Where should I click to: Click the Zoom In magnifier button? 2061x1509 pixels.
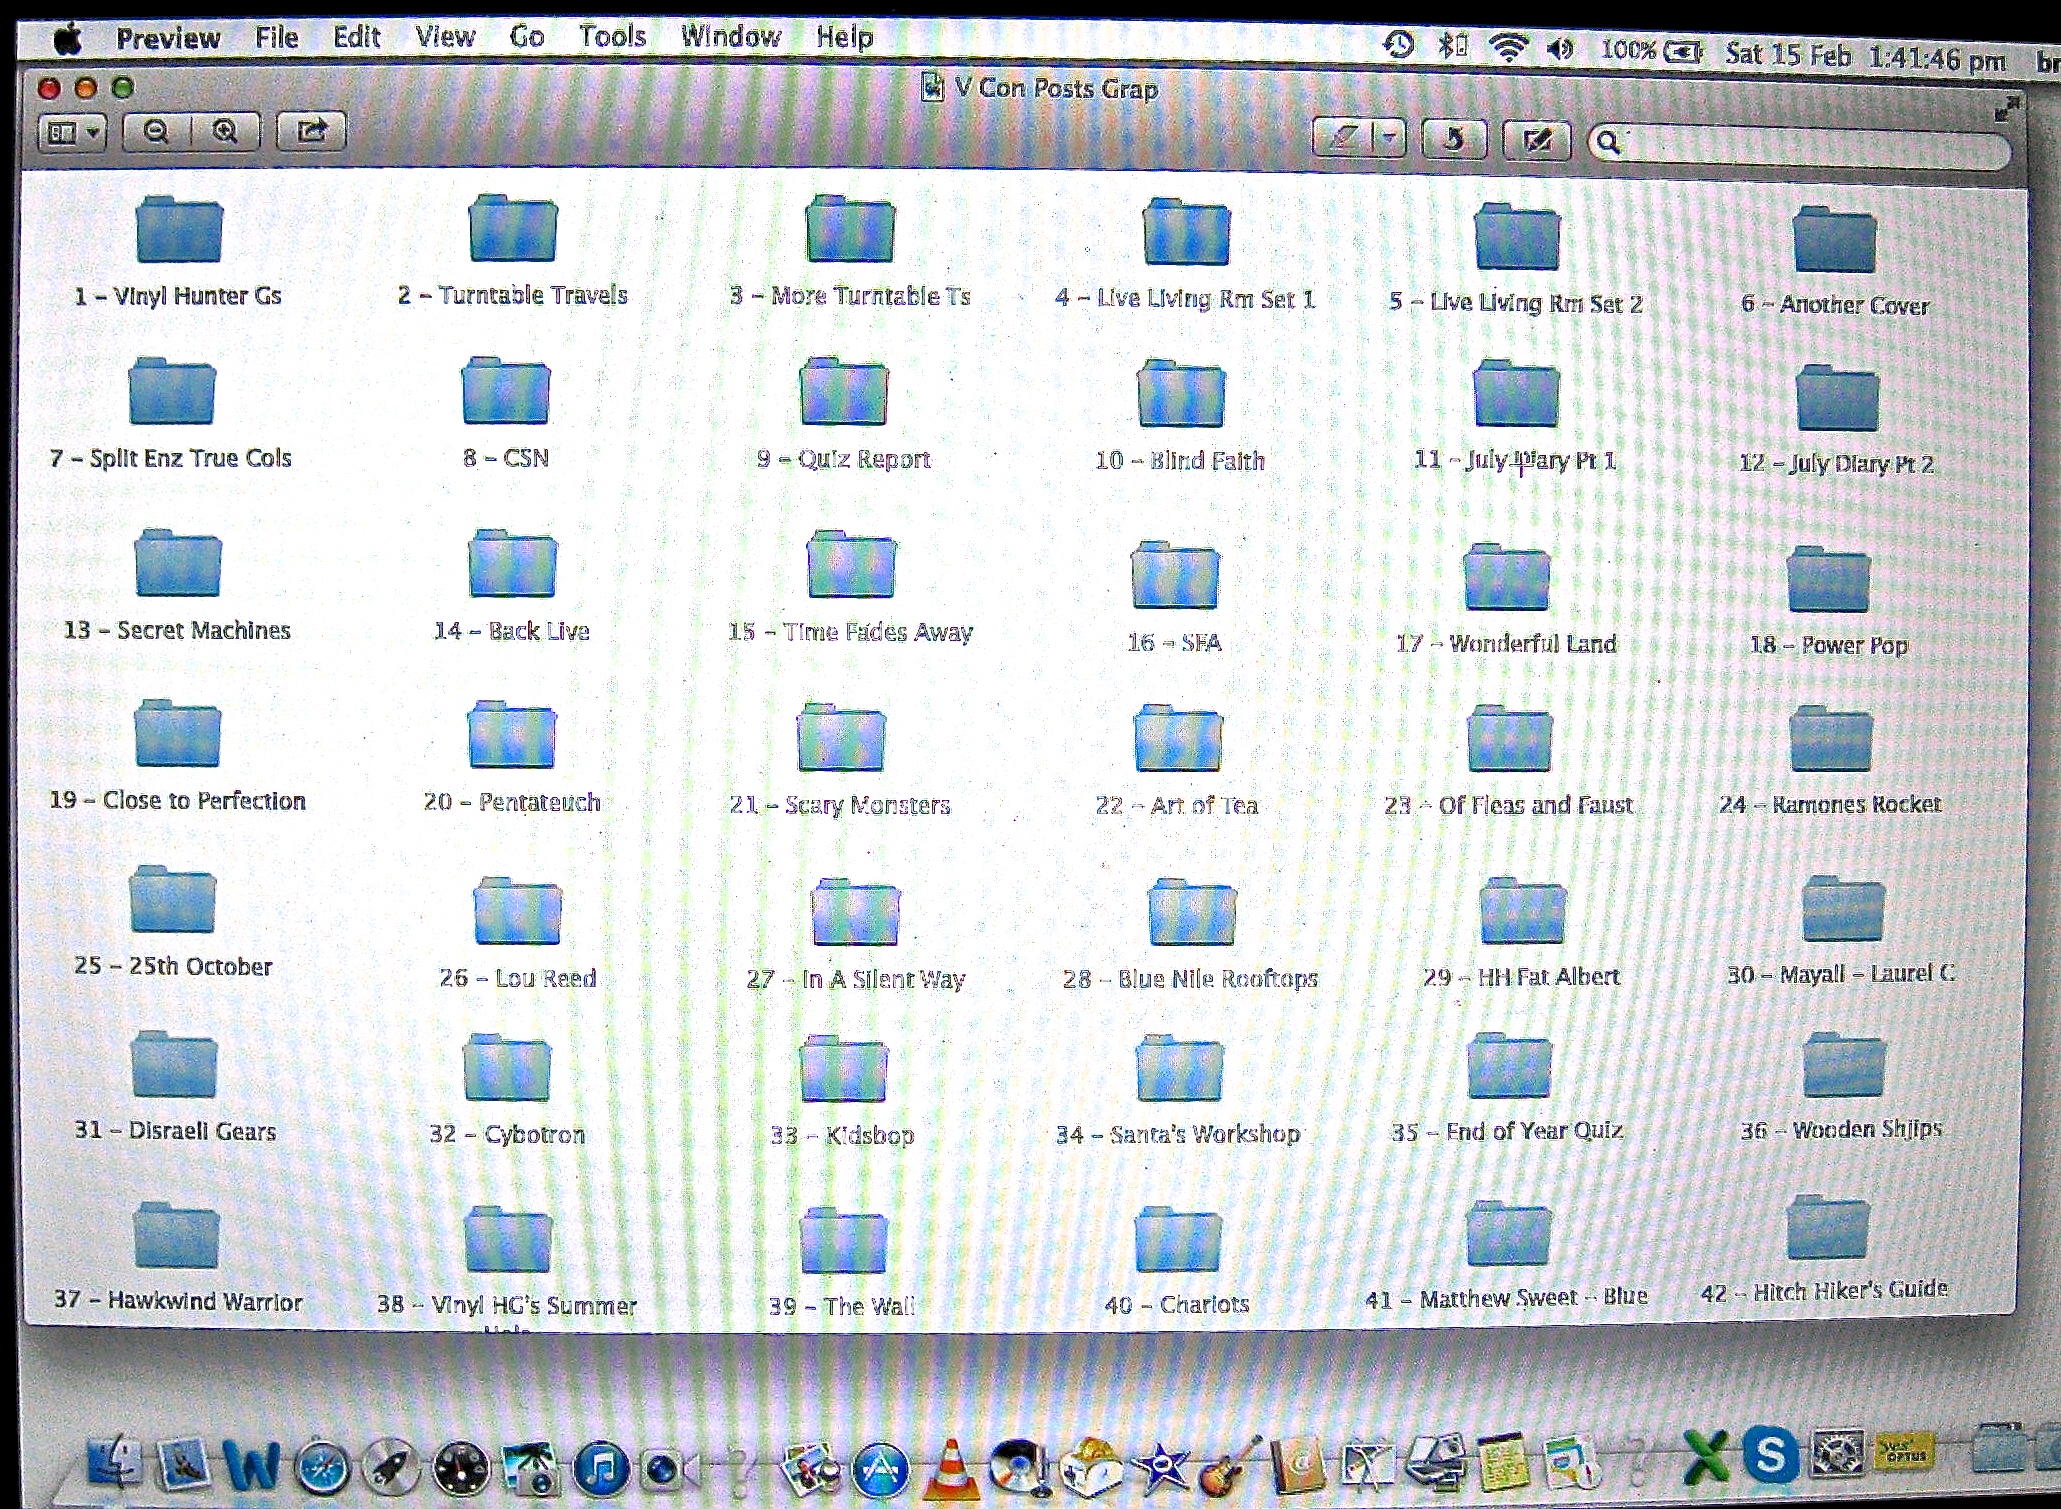pos(226,131)
